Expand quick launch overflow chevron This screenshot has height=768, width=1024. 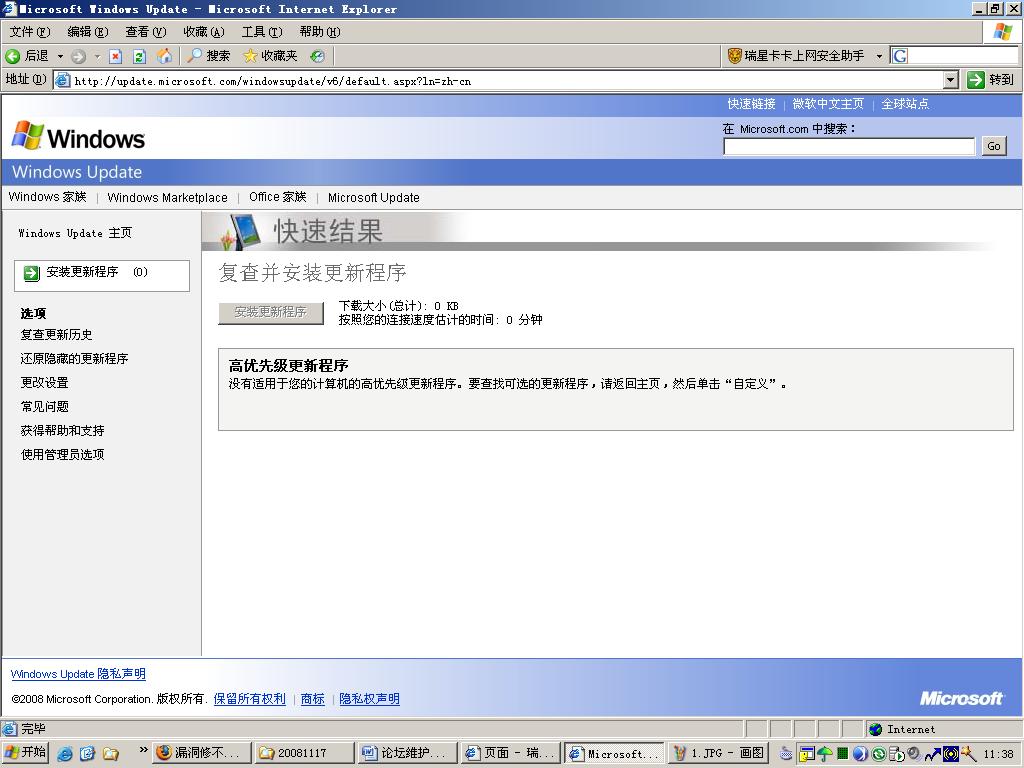coord(143,750)
